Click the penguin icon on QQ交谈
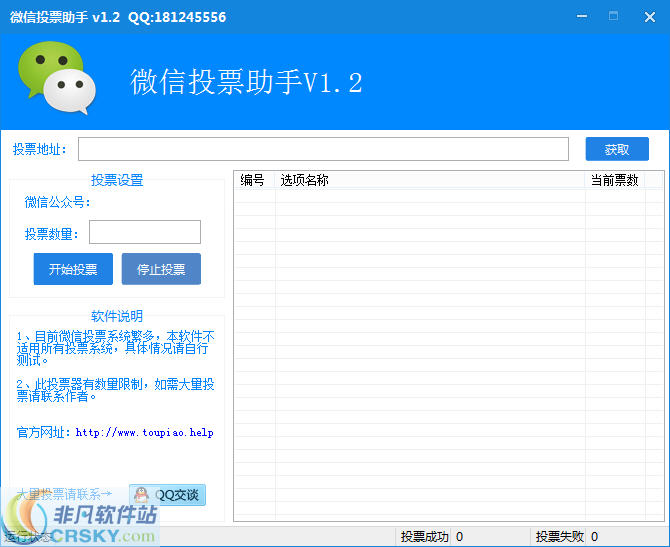 tap(141, 495)
